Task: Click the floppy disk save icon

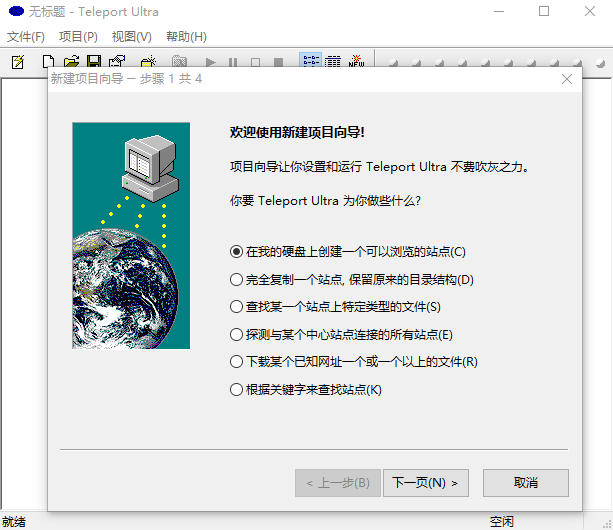Action: coord(94,61)
